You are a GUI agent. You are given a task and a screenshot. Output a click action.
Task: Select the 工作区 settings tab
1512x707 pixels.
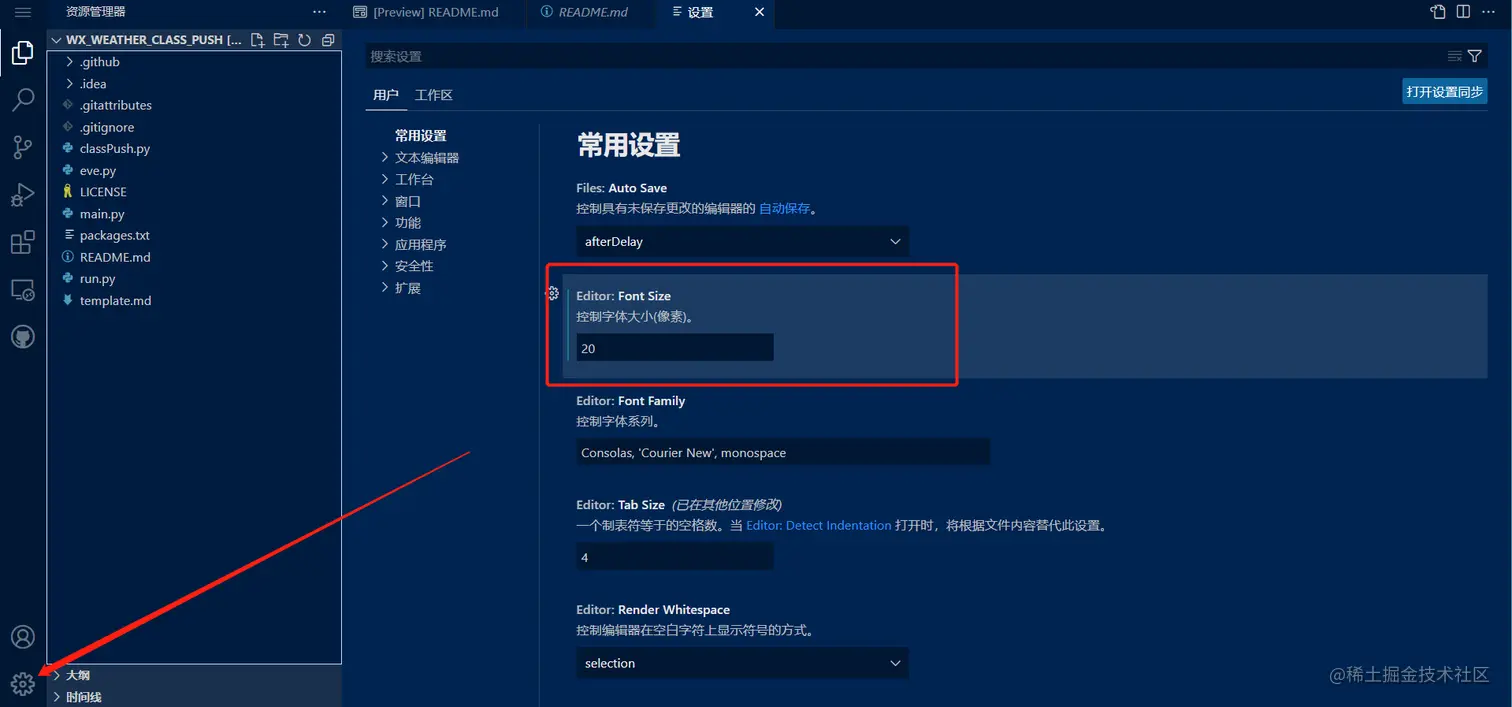pos(434,95)
